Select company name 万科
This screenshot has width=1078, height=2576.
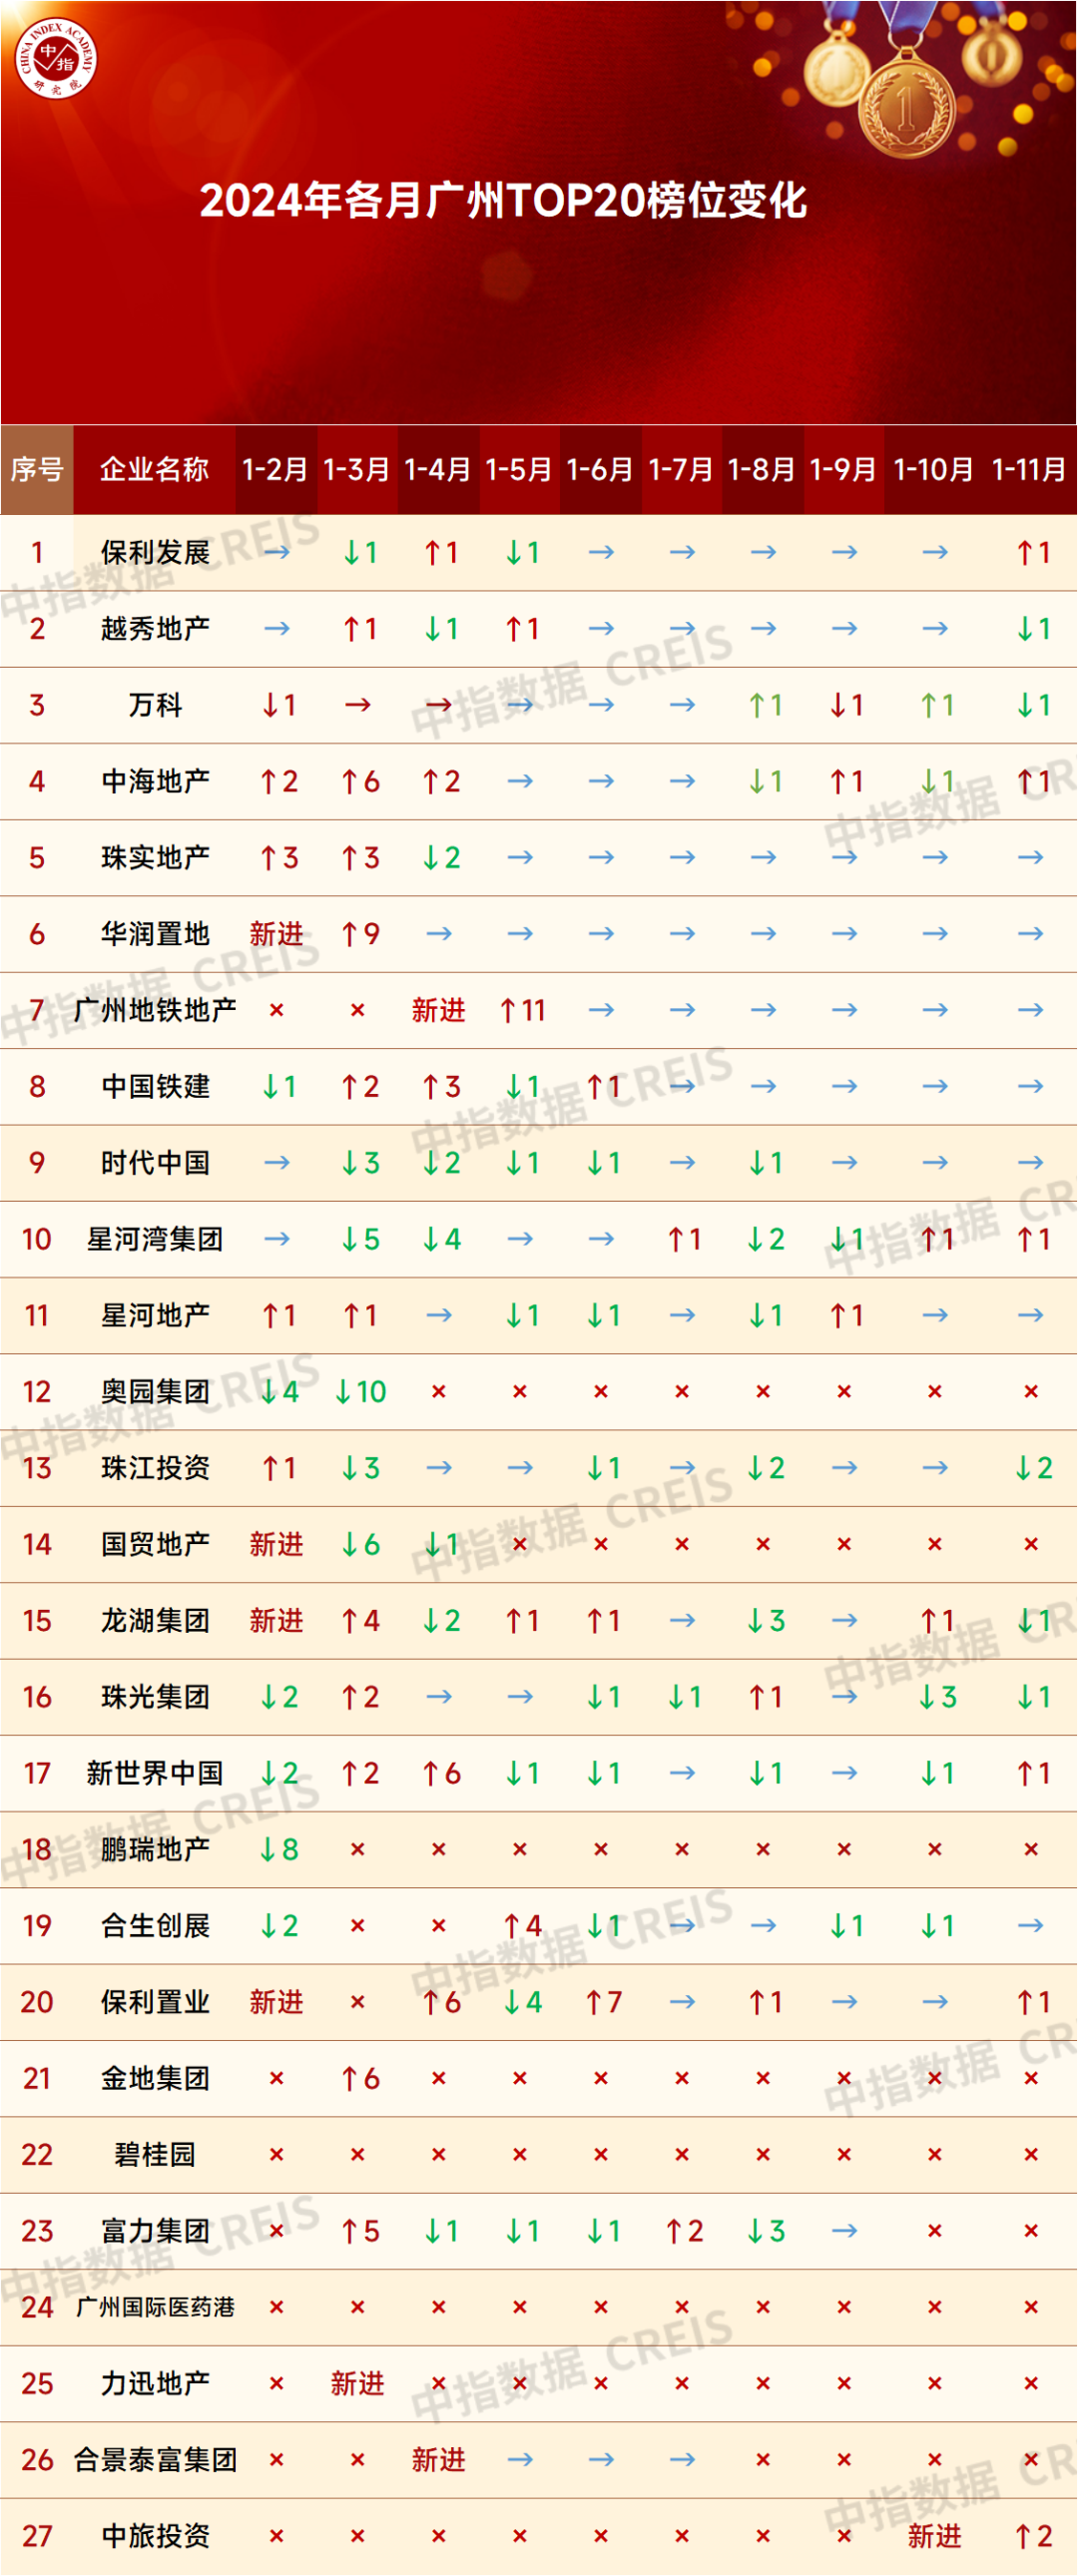[155, 705]
